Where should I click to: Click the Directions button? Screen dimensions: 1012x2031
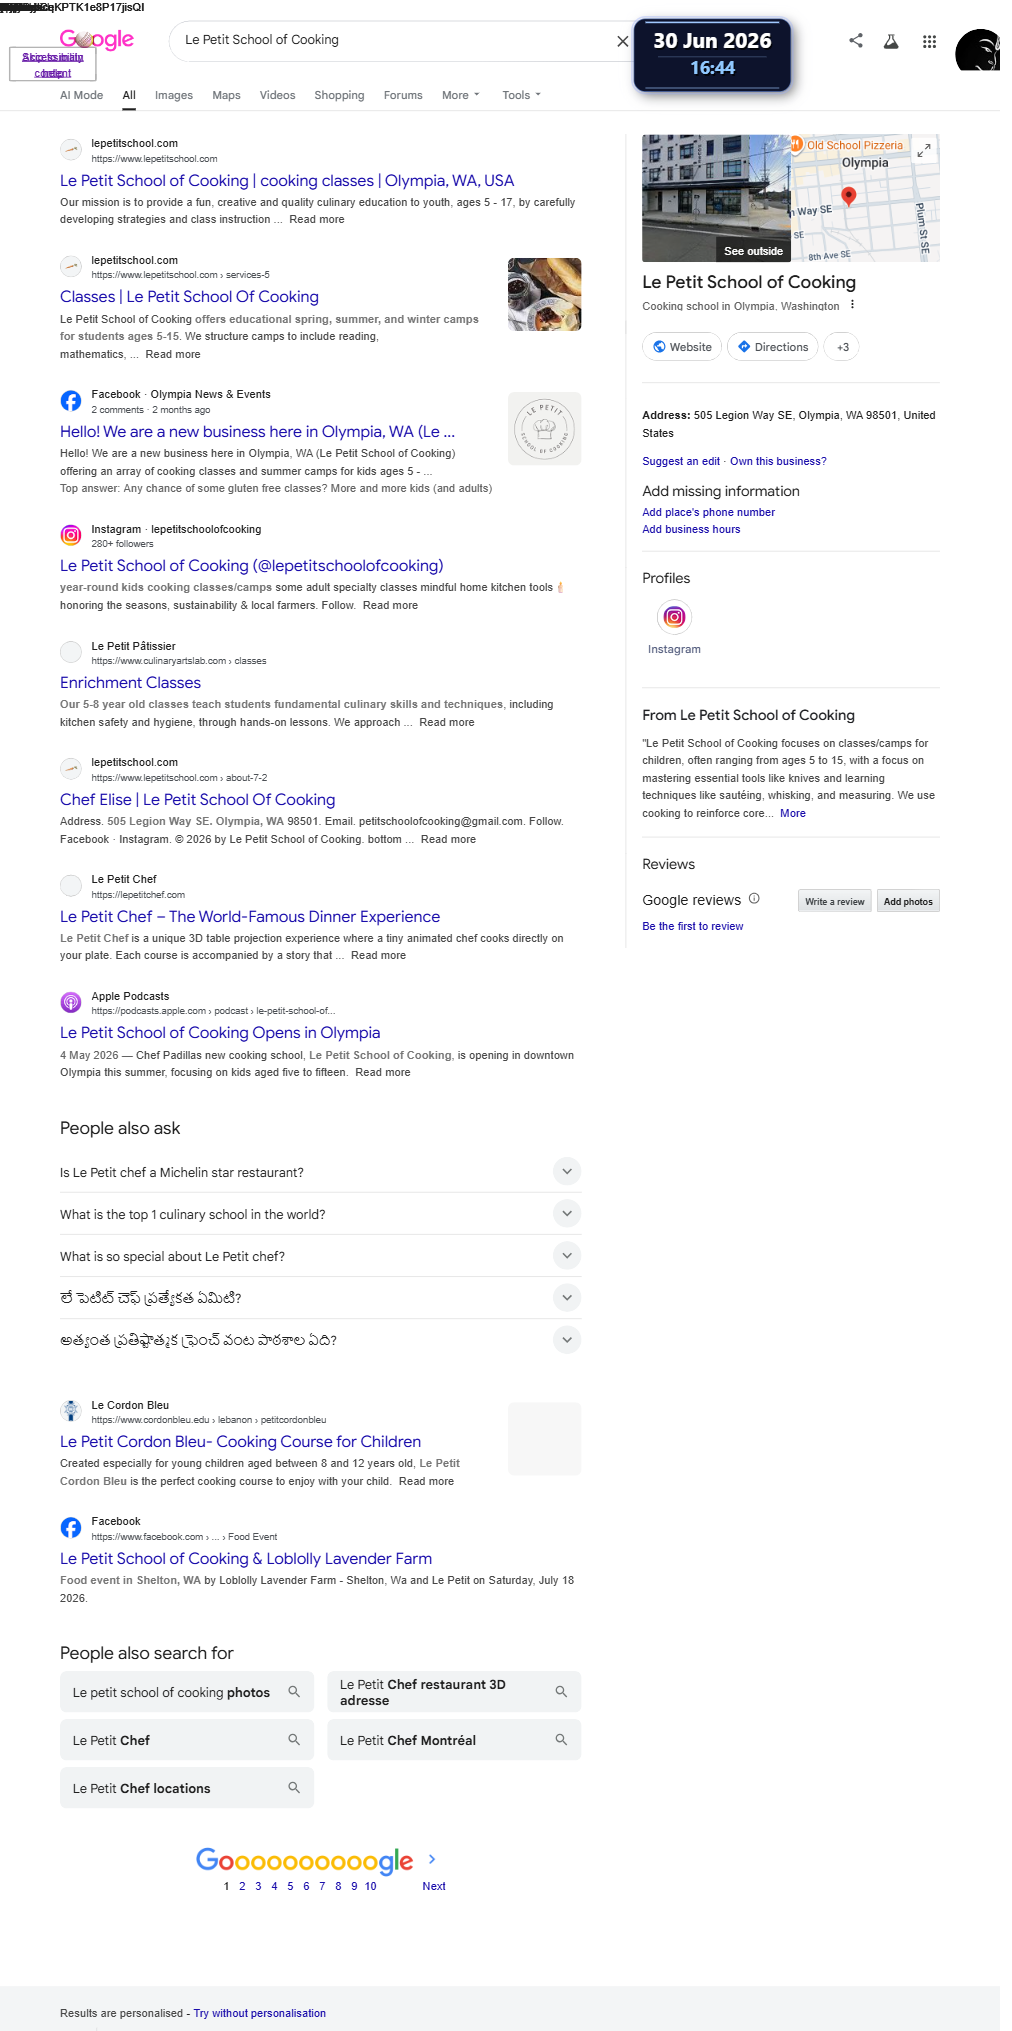(773, 347)
